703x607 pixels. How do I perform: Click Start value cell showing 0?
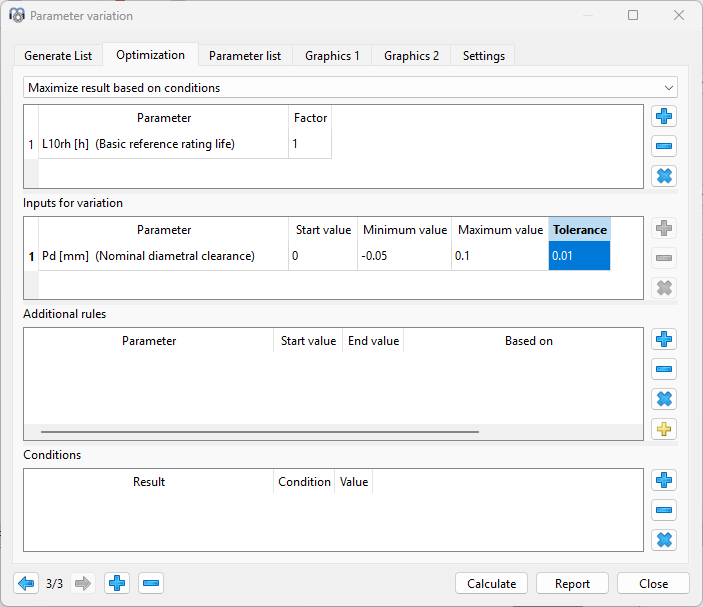[323, 256]
